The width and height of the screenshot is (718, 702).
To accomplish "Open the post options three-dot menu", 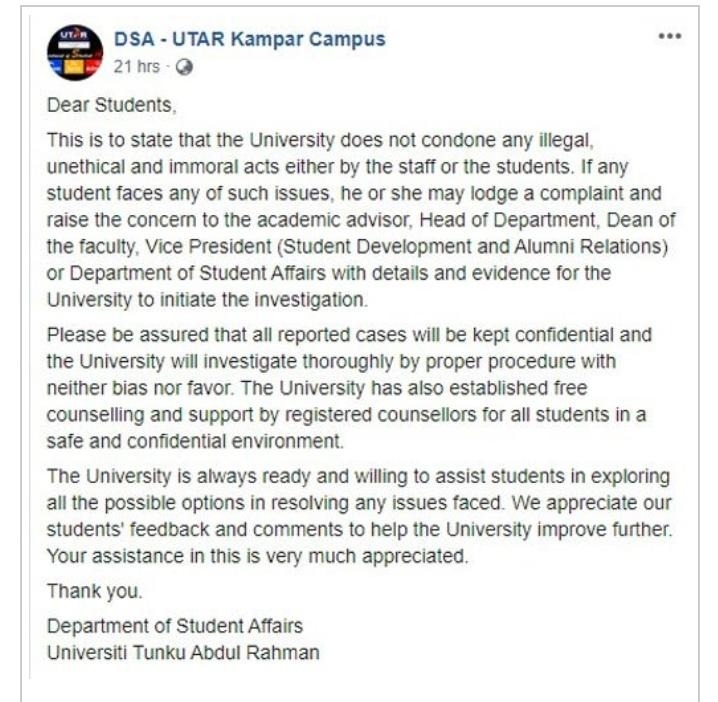I will [x=669, y=36].
